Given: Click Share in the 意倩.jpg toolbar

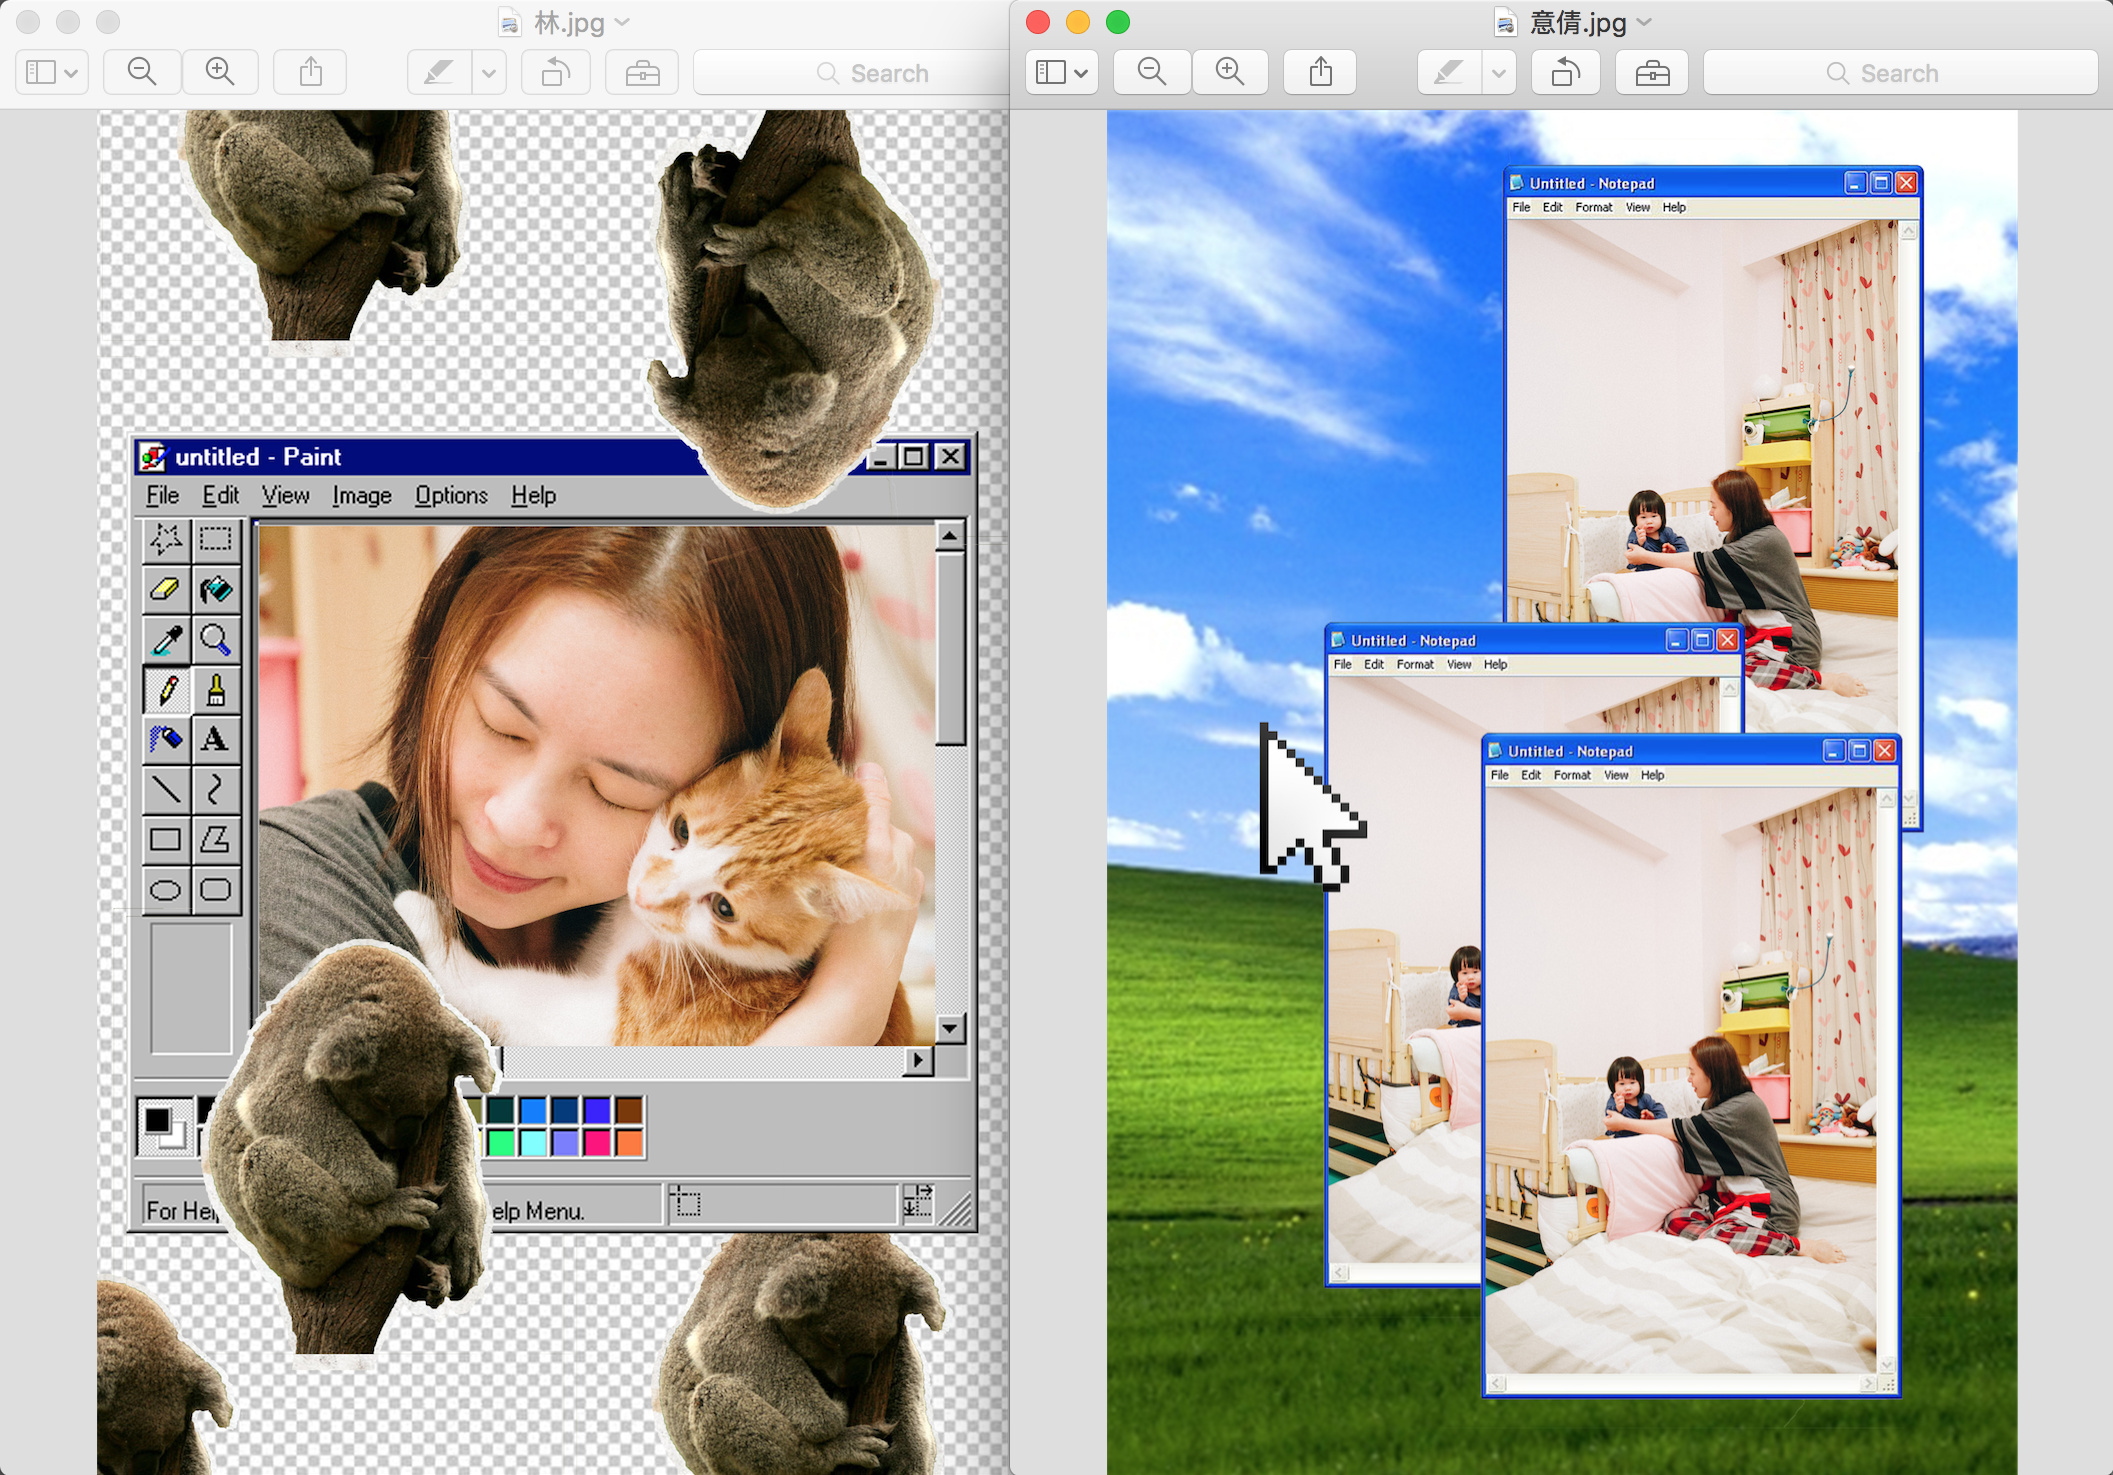Looking at the screenshot, I should tap(1320, 72).
